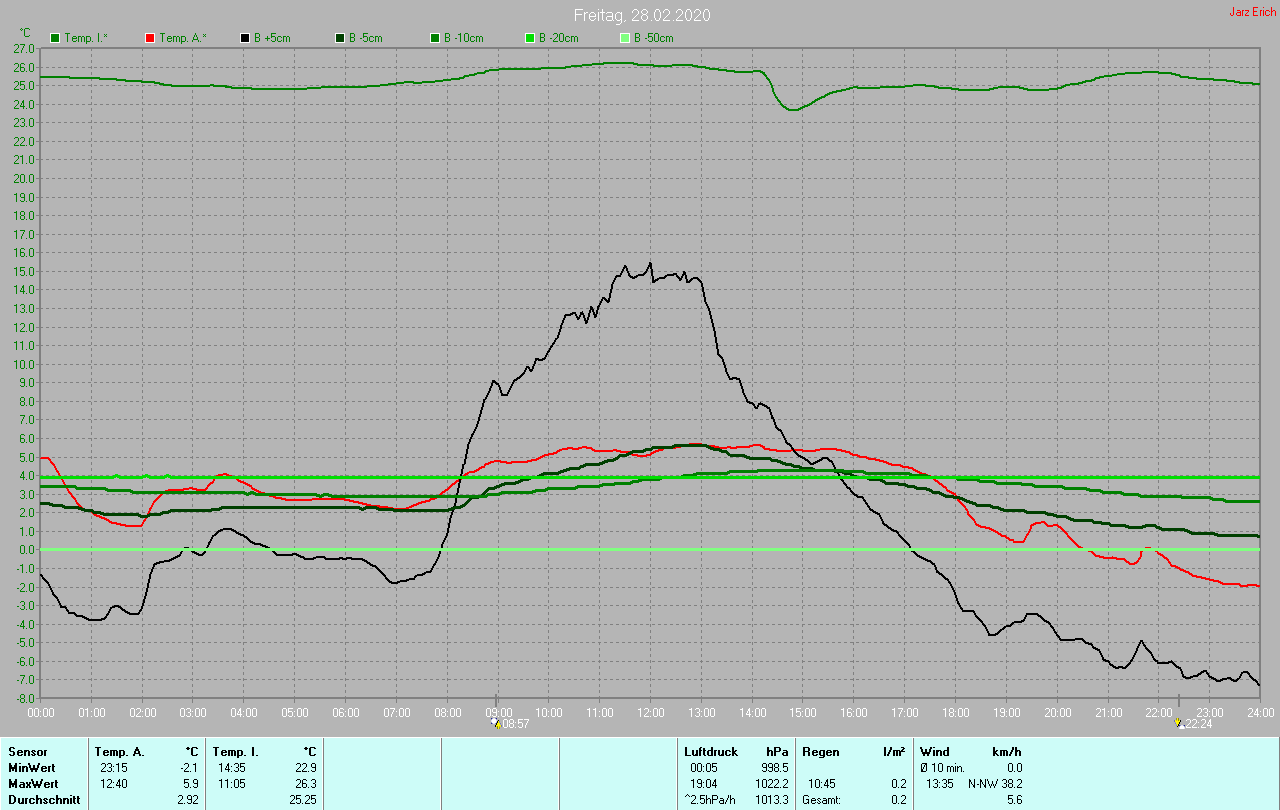Click the '13:35' wind gust time
Screen dimensions: 1280x810
pyautogui.click(x=941, y=783)
